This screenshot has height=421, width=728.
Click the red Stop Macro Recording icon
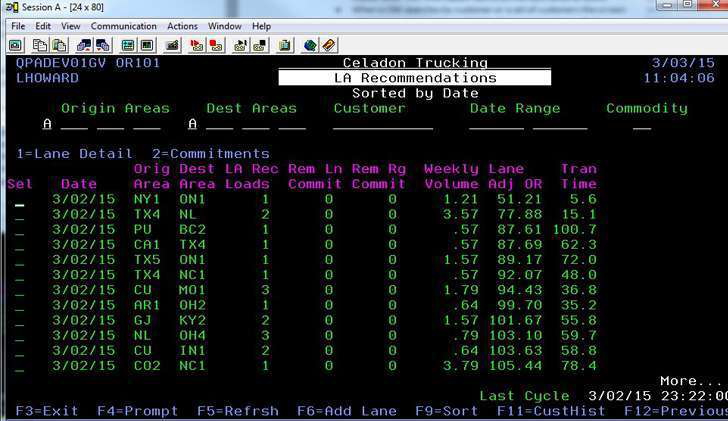[x=216, y=45]
